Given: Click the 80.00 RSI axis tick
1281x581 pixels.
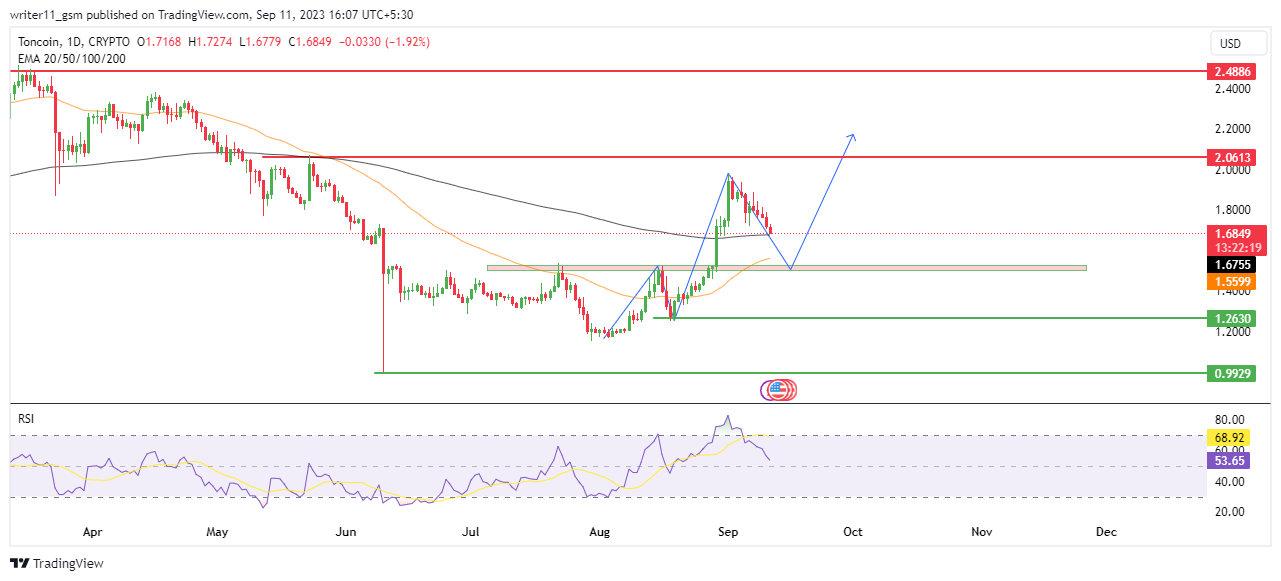Looking at the screenshot, I should 1228,420.
